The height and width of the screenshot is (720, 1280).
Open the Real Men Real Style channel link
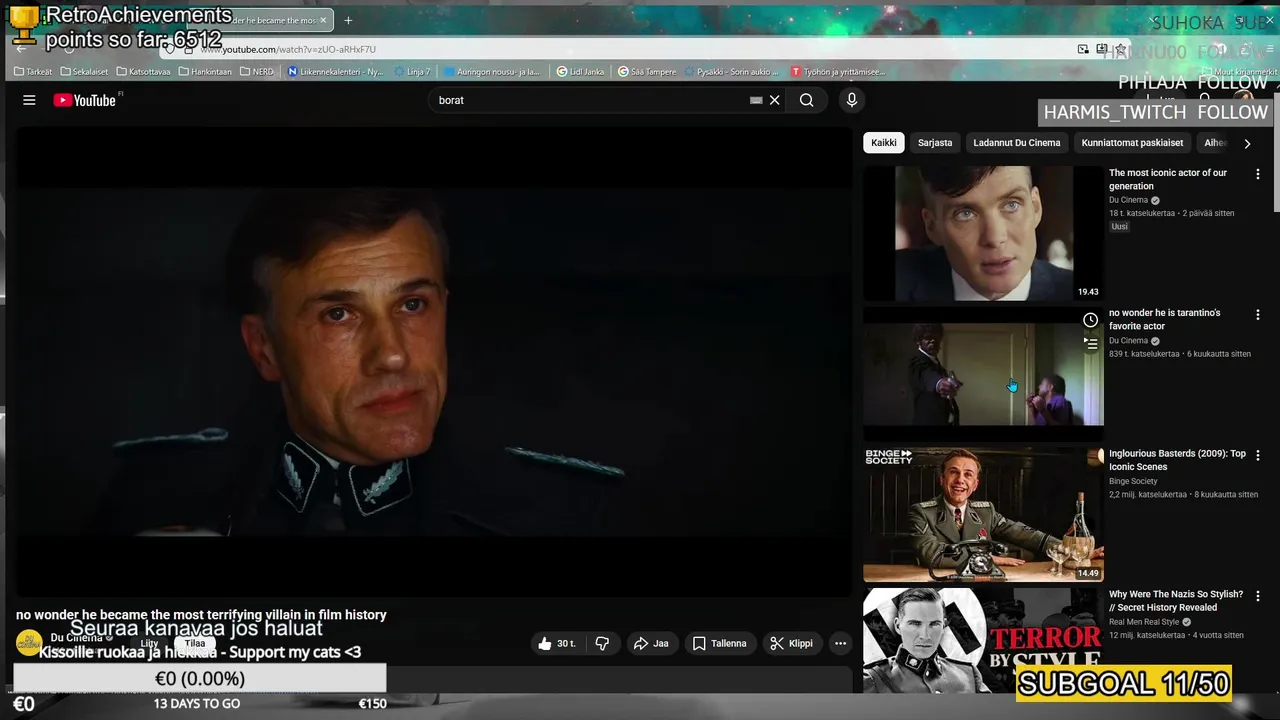(x=1144, y=622)
